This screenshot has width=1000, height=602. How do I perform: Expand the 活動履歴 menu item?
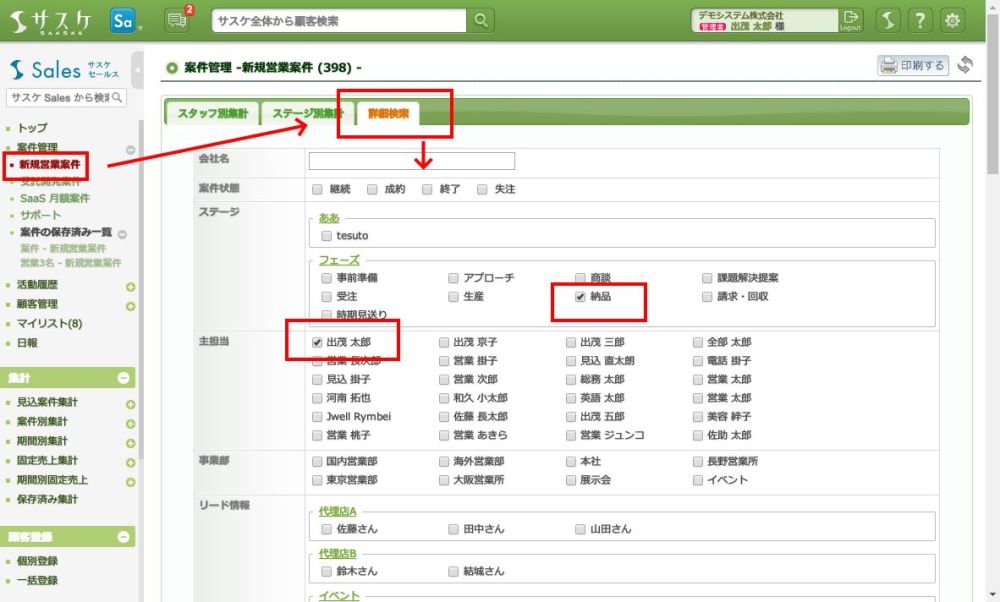point(130,285)
